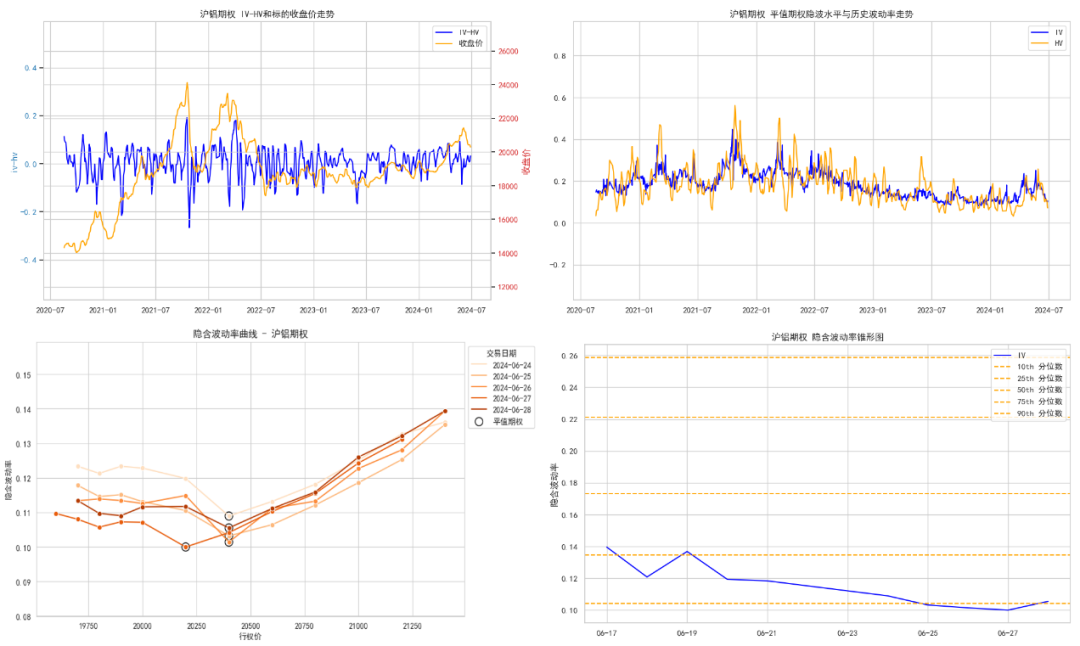Click "2022-07" on the IV-HV chart axis
The width and height of the screenshot is (1080, 646).
[260, 311]
